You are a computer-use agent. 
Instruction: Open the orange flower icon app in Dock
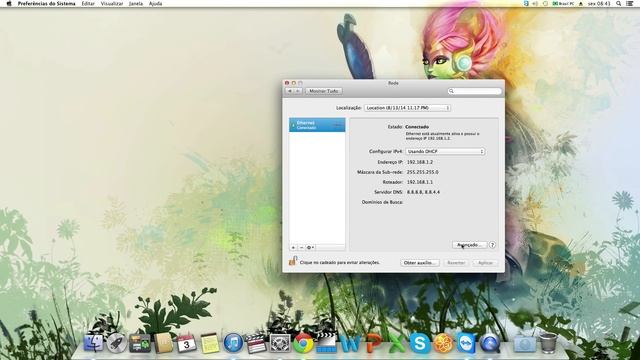click(443, 343)
